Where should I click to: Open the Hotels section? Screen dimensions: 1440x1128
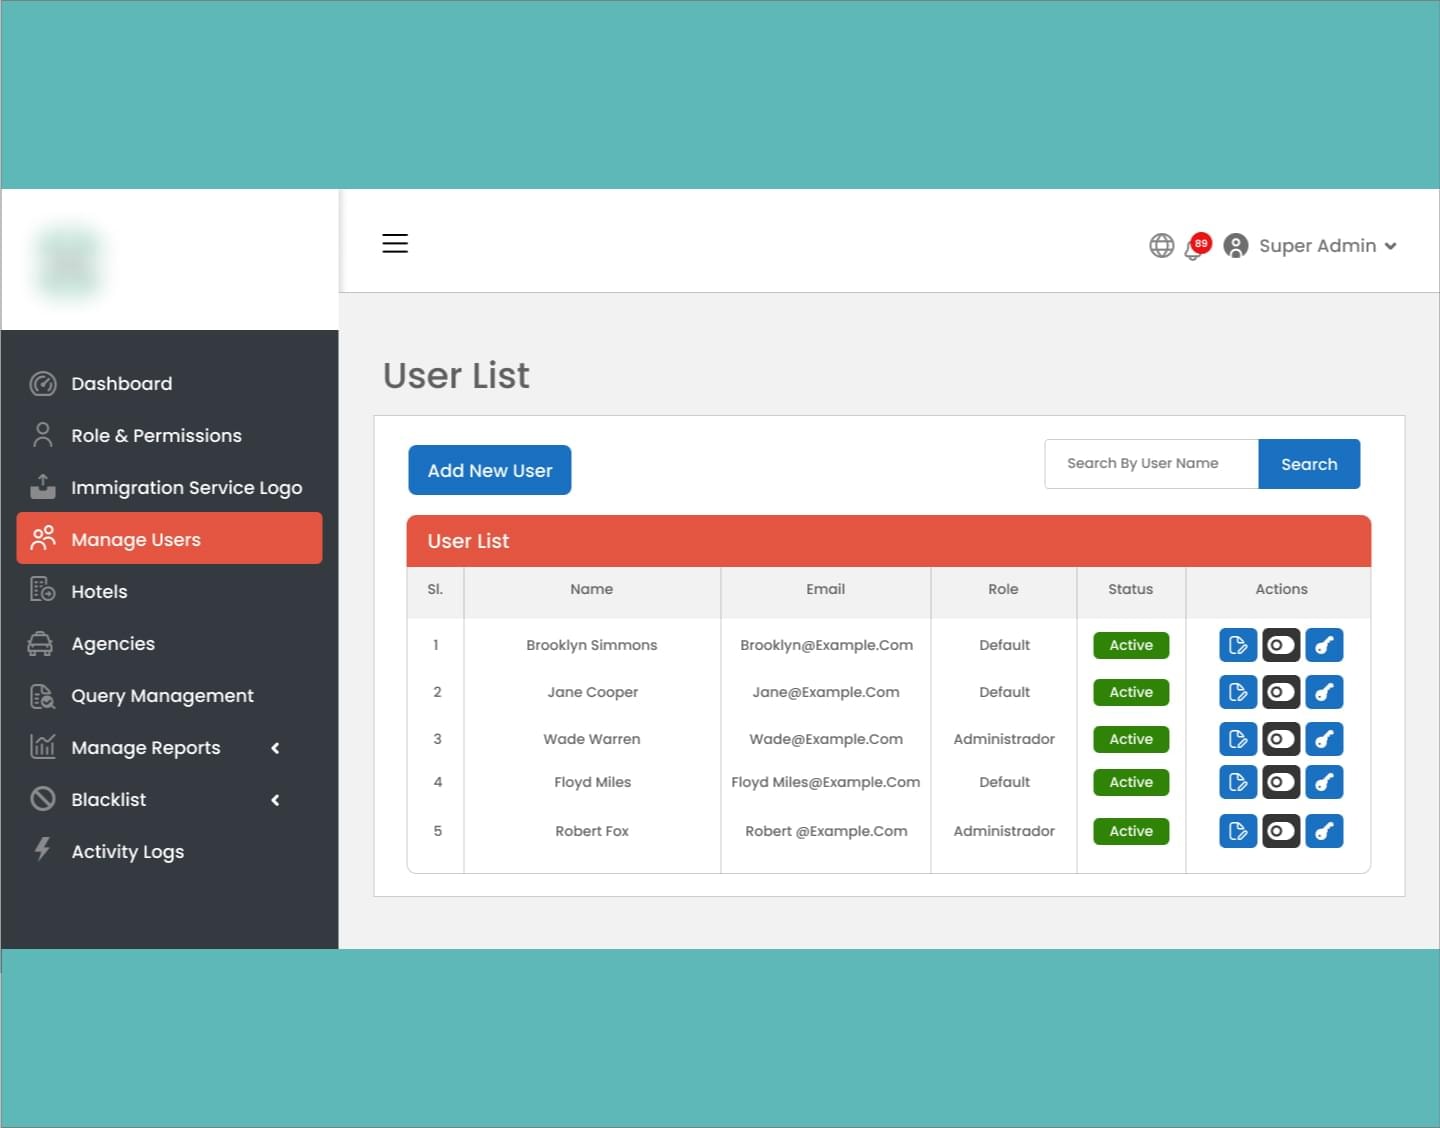[x=170, y=591]
